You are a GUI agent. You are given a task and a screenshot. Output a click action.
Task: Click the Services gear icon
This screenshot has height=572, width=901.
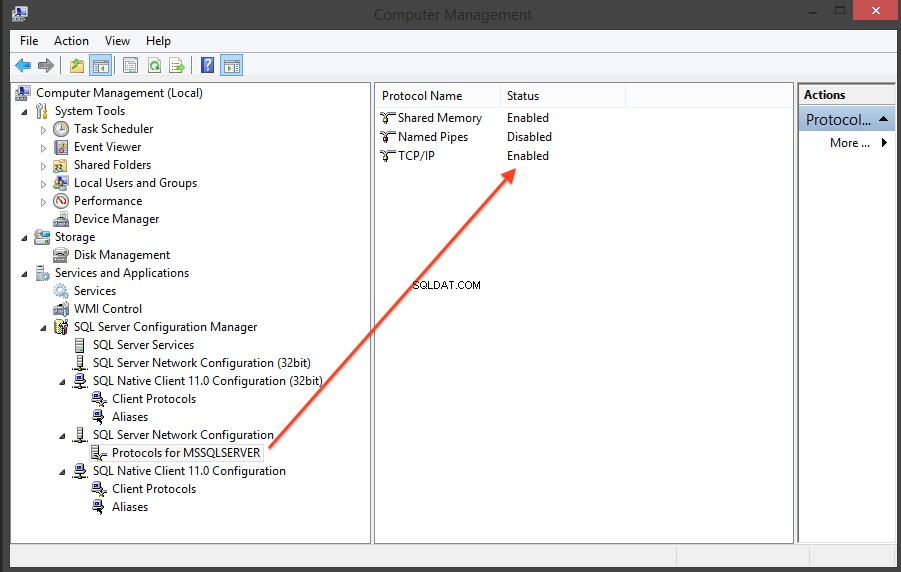(x=60, y=291)
